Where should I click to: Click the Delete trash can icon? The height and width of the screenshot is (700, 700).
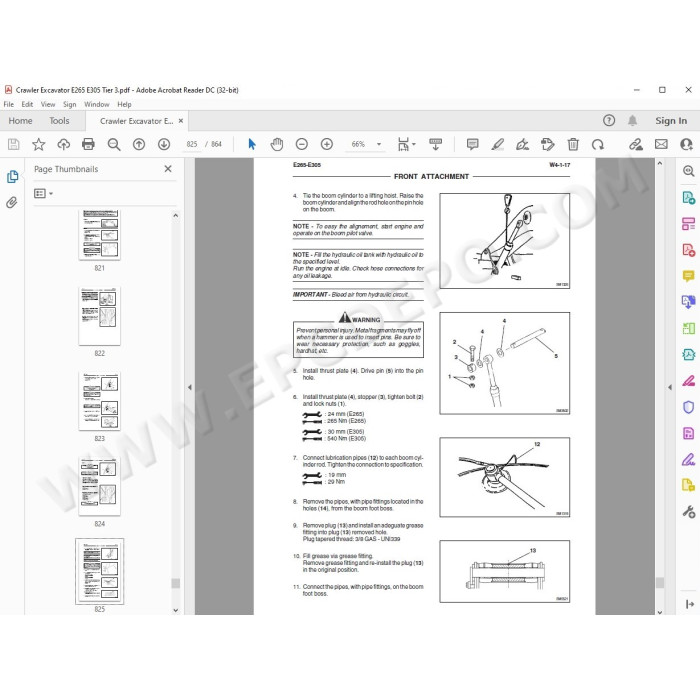573,144
